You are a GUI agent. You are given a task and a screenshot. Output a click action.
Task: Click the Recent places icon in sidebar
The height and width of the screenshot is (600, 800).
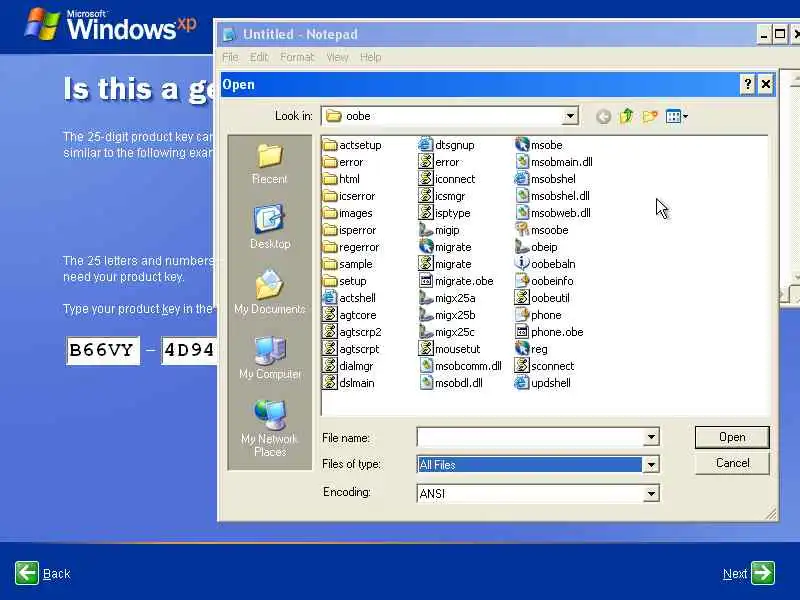click(x=269, y=163)
